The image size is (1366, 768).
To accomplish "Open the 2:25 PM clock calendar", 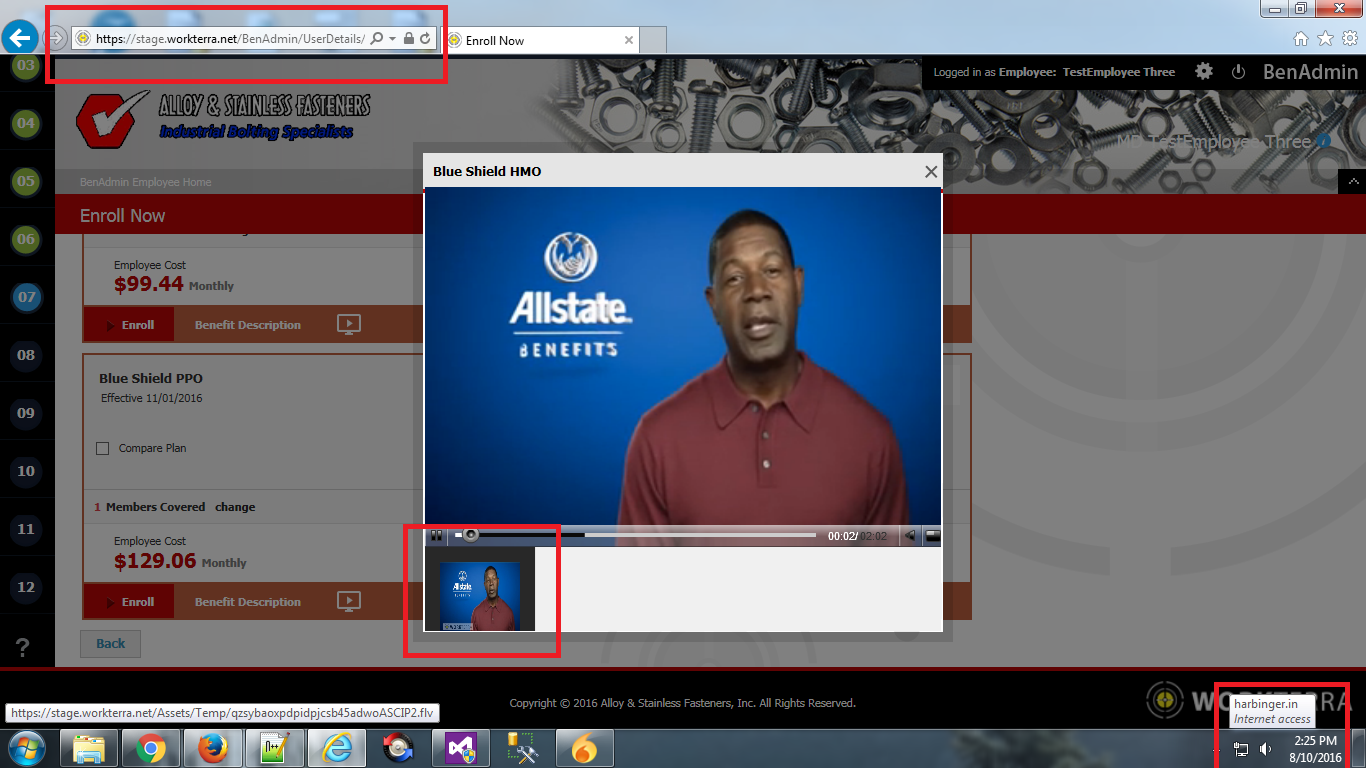I will 1315,749.
